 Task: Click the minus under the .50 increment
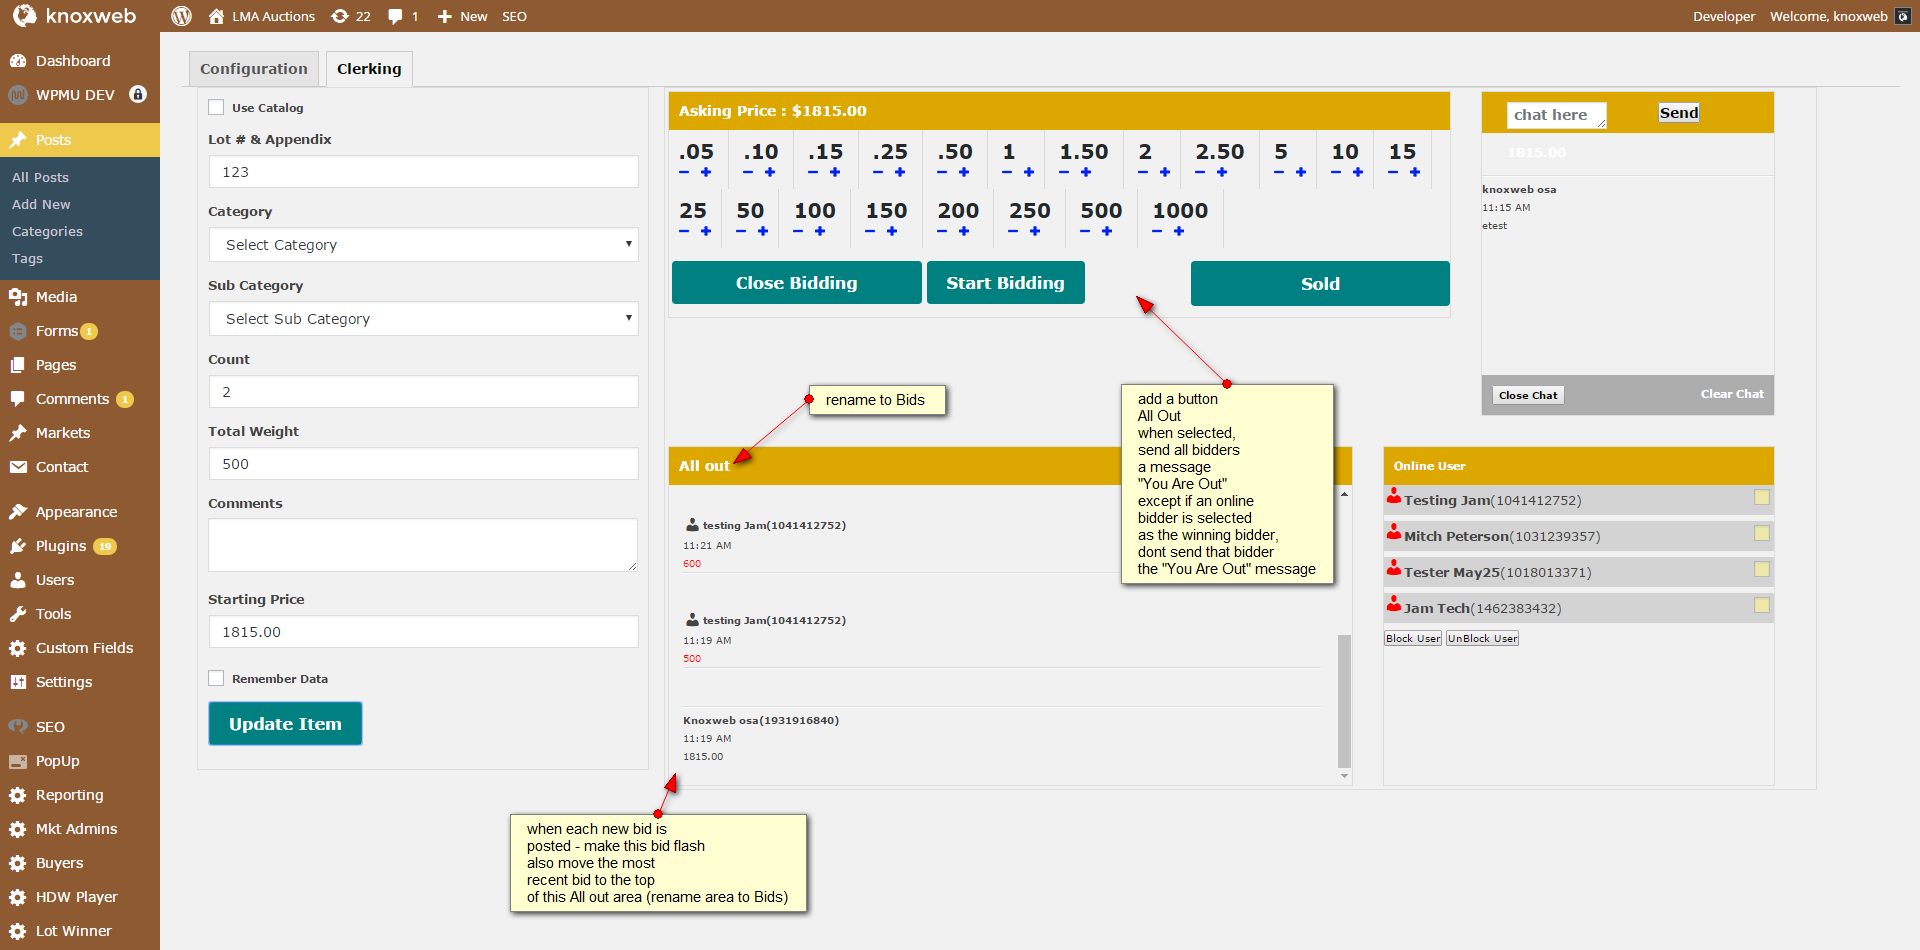click(942, 172)
